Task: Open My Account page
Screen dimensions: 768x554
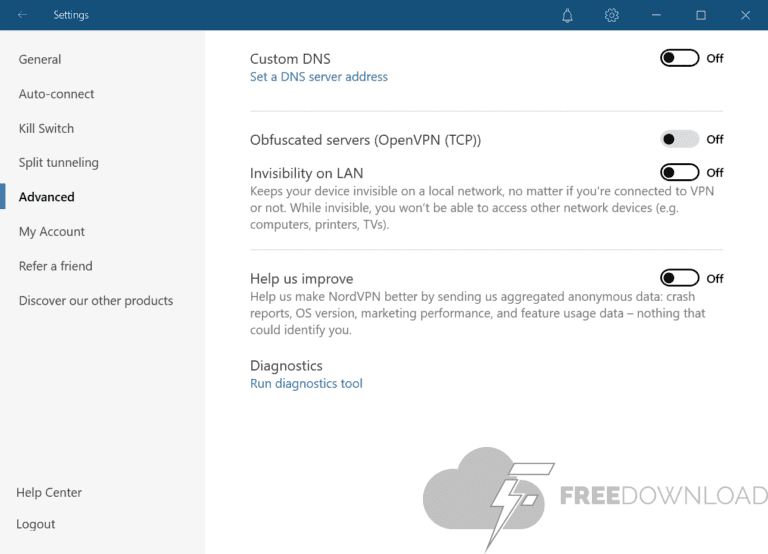Action: [51, 232]
